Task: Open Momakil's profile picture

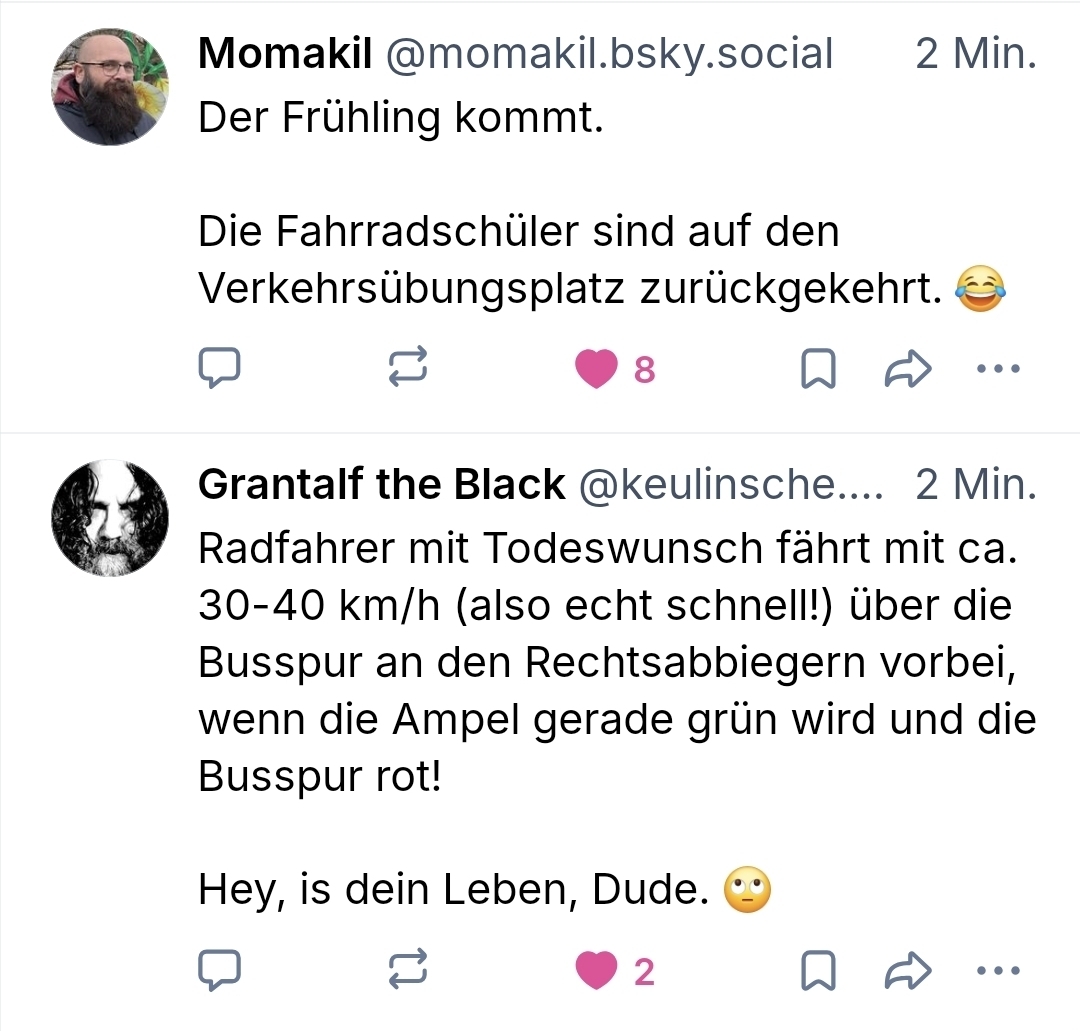Action: (110, 87)
